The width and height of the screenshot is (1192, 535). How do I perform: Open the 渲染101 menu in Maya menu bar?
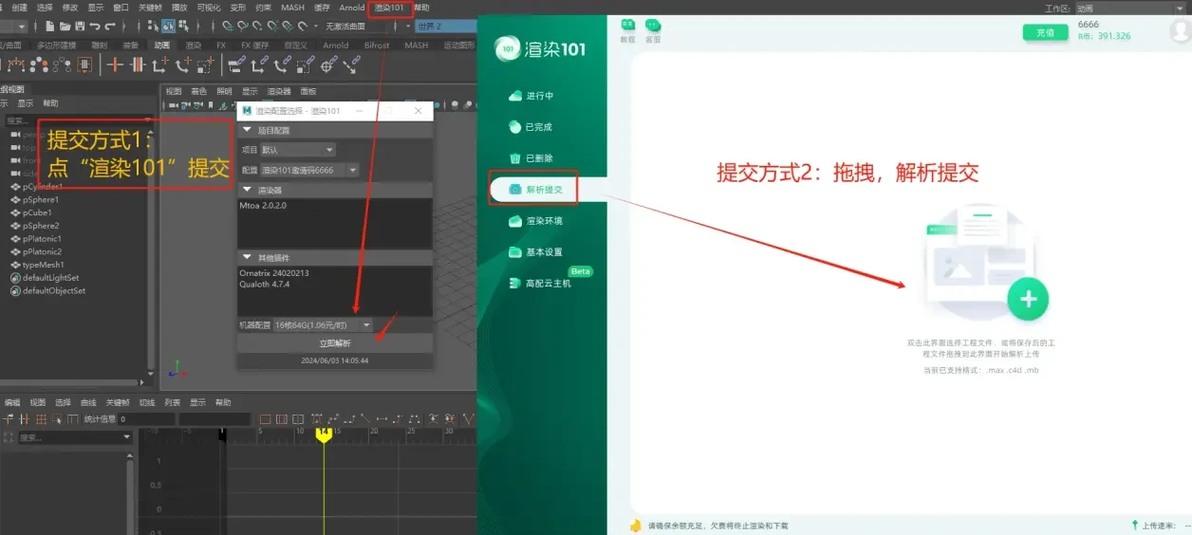[389, 8]
